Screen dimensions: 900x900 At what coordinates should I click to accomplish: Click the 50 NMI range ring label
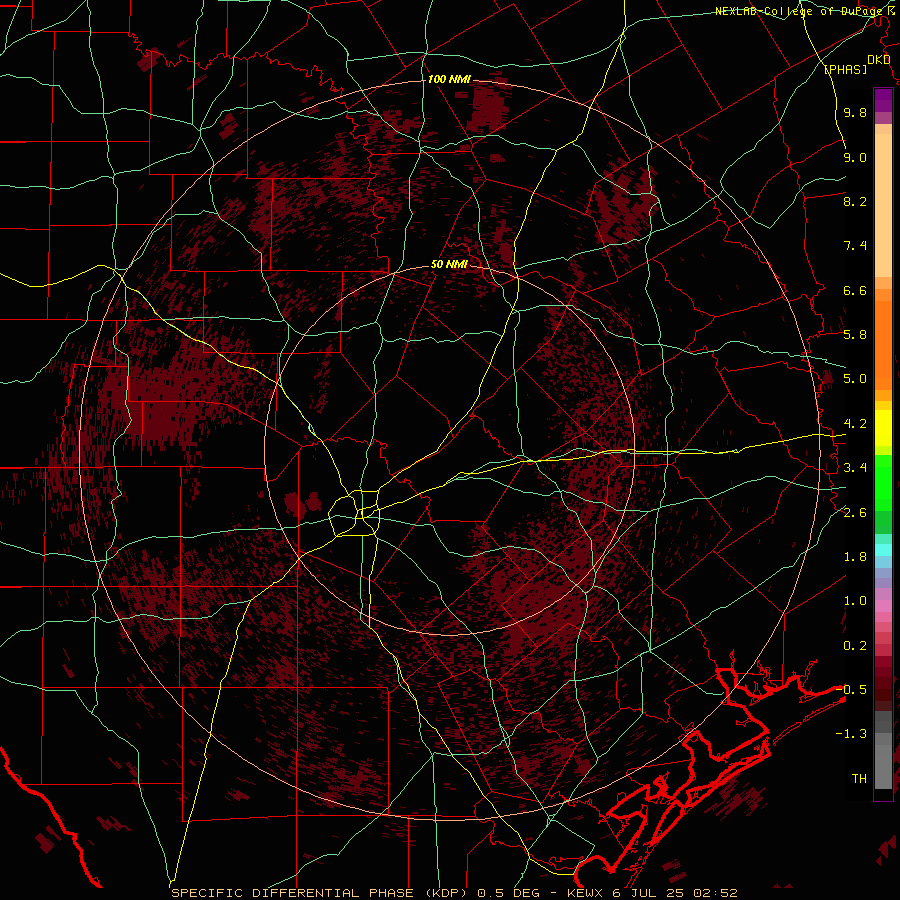(x=449, y=264)
